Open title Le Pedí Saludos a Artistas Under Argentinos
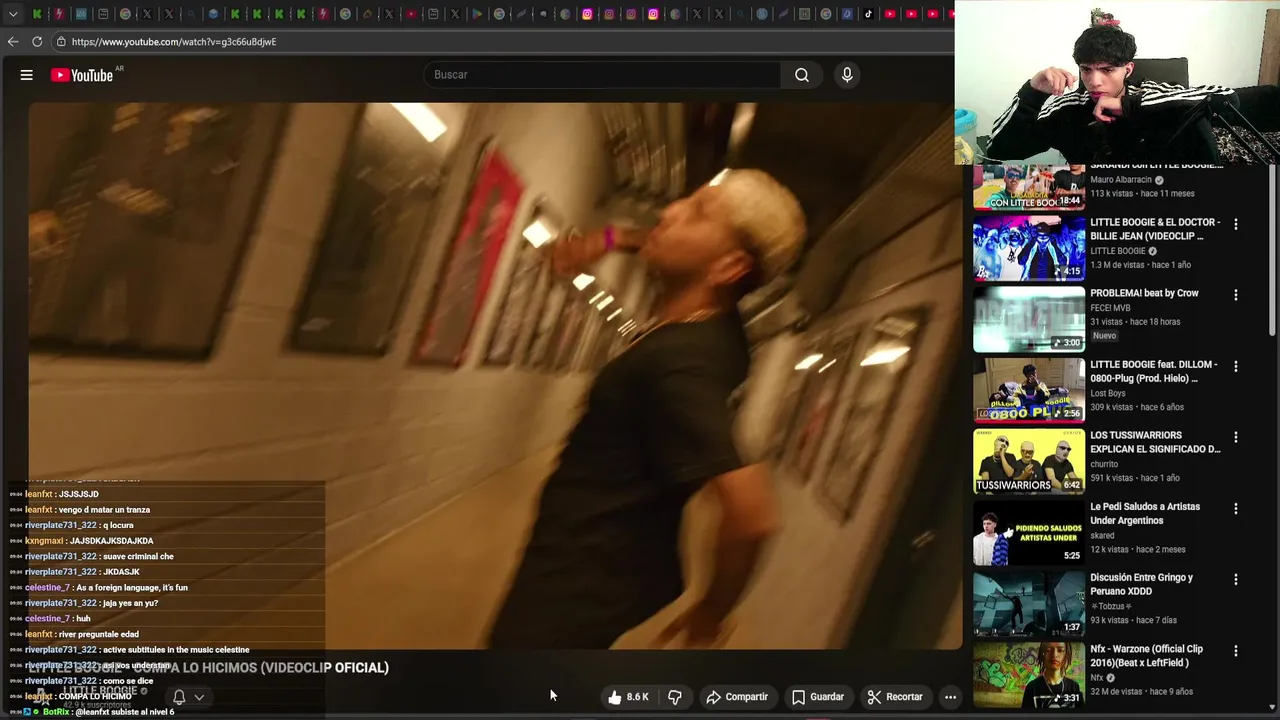This screenshot has width=1280, height=720. 1145,513
